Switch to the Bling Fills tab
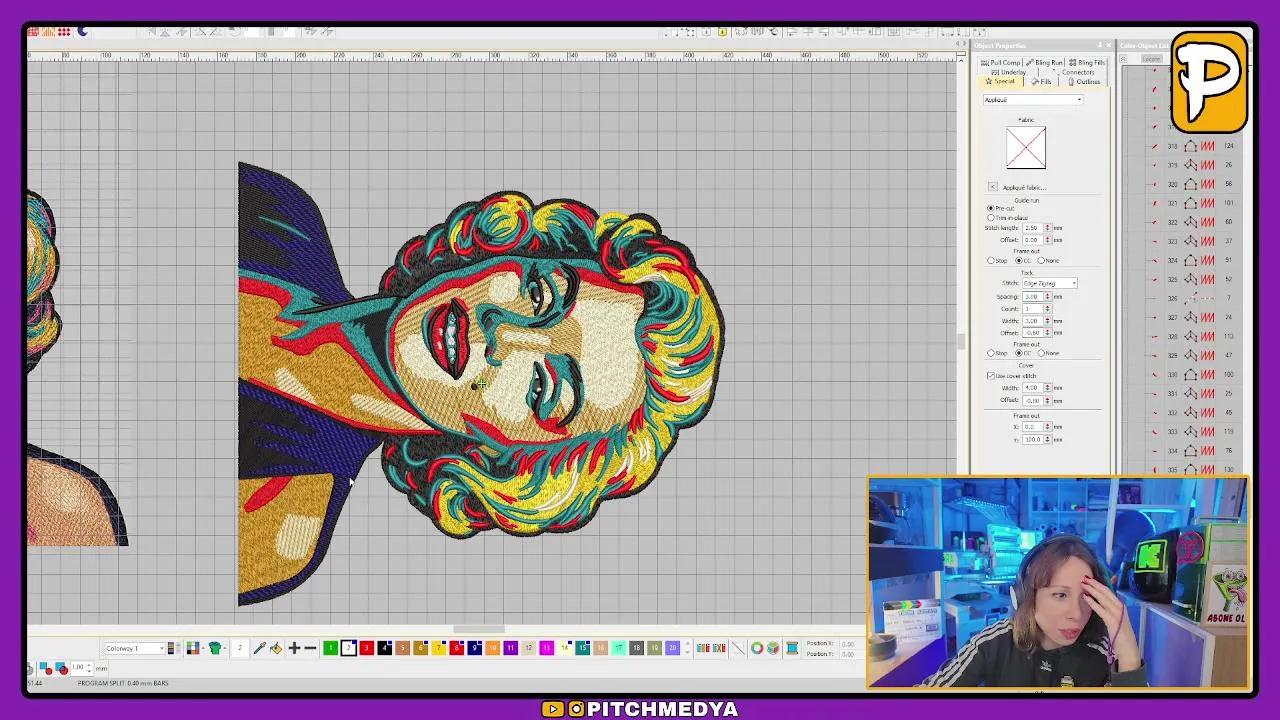This screenshot has width=1280, height=720. 1087,62
